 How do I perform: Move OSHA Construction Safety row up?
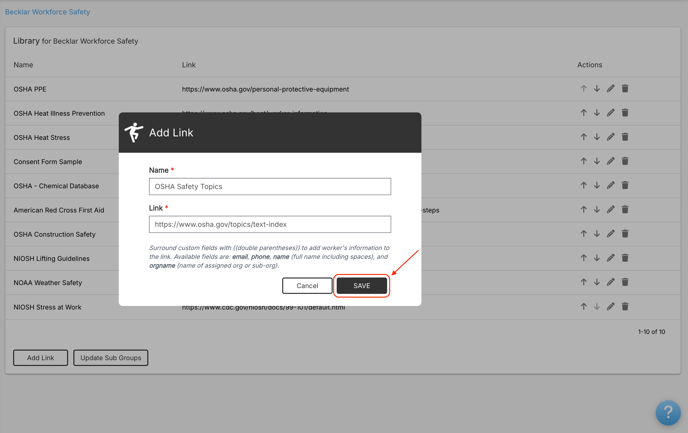(x=584, y=233)
